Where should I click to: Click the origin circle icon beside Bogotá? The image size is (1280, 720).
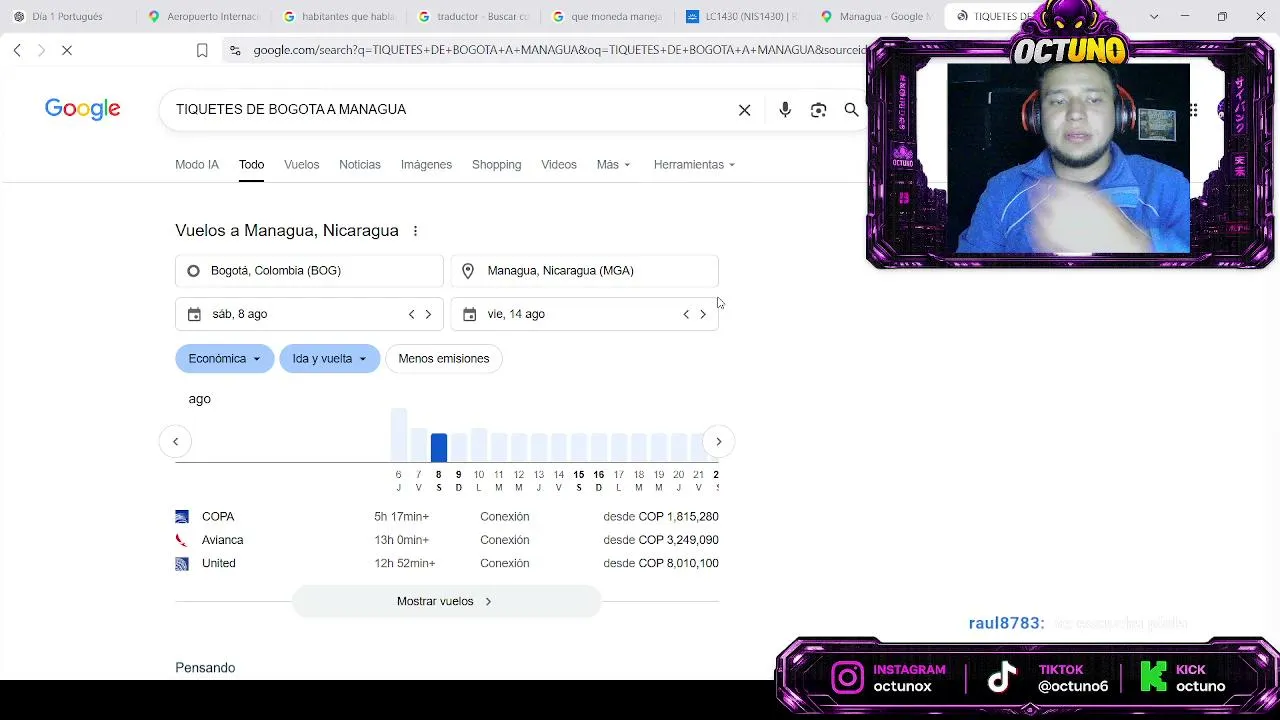pyautogui.click(x=193, y=271)
